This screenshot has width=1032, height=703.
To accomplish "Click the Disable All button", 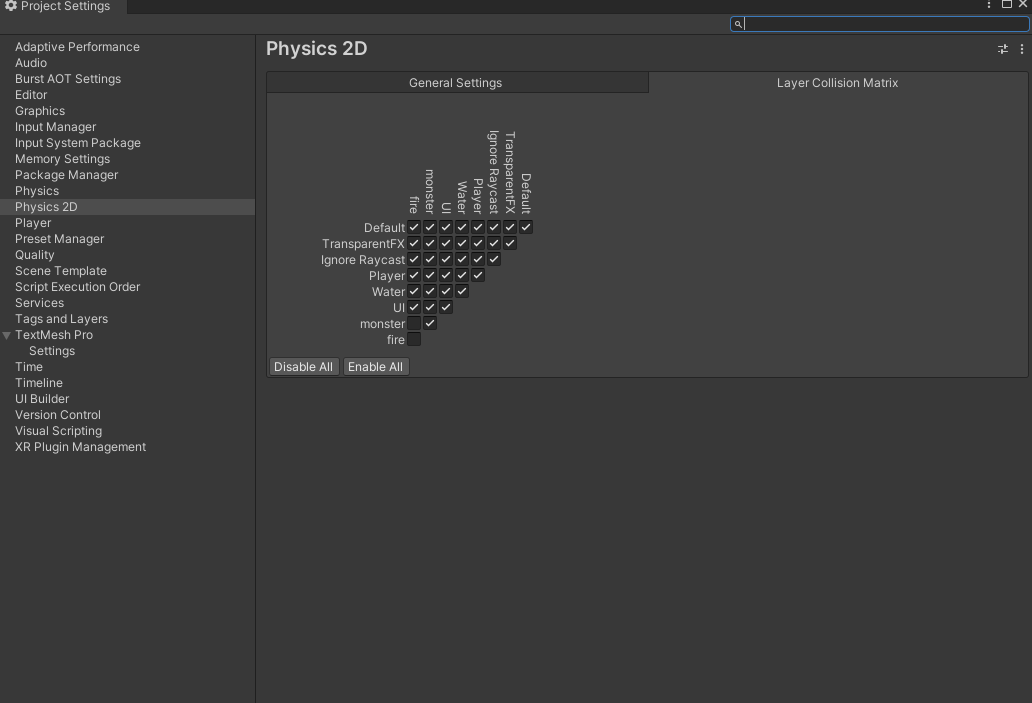I will 303,367.
